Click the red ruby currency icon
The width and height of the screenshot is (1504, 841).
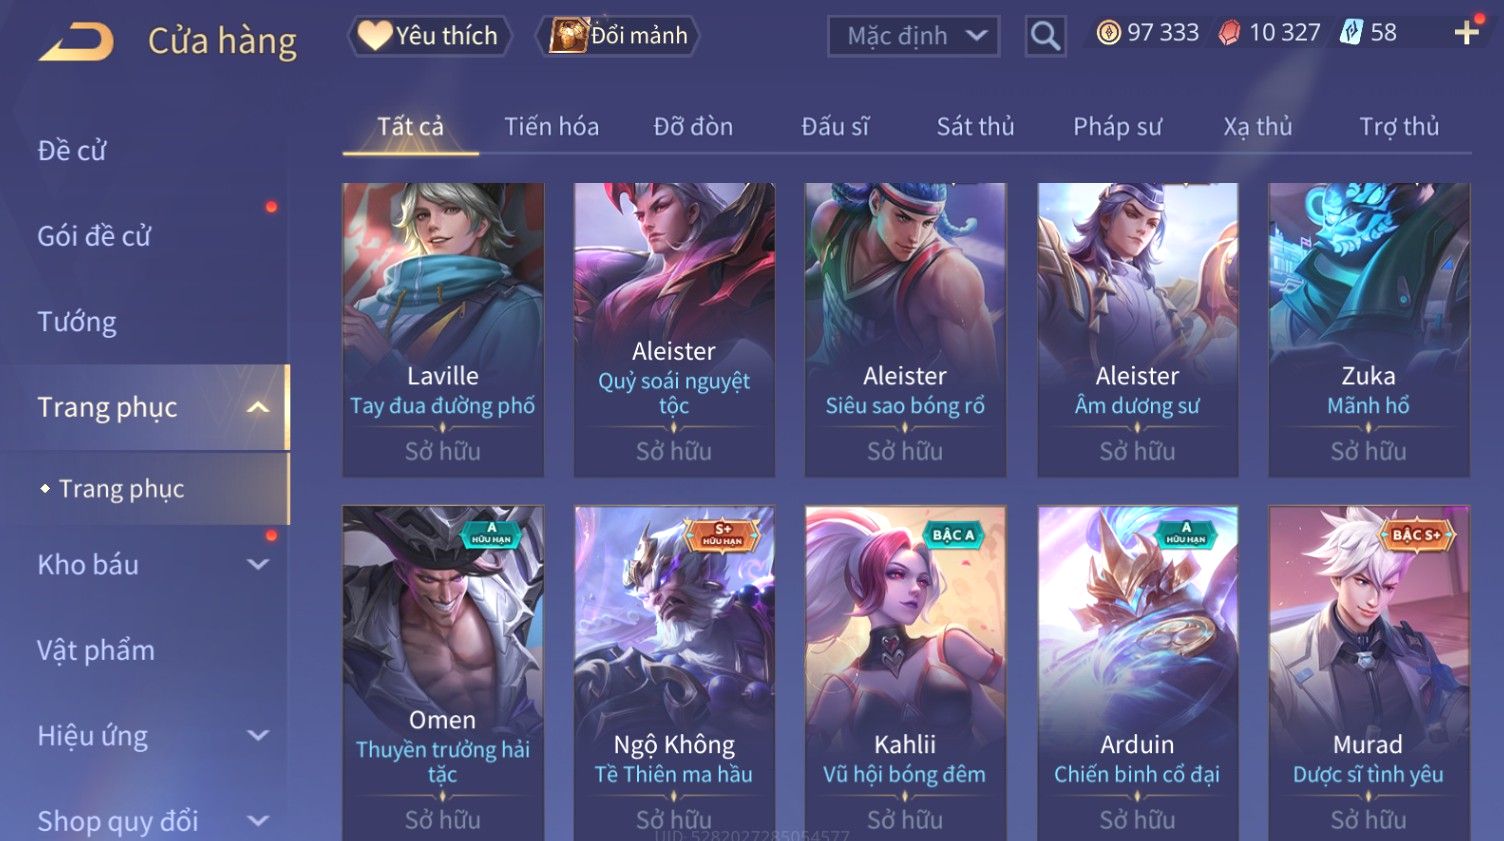tap(1229, 33)
